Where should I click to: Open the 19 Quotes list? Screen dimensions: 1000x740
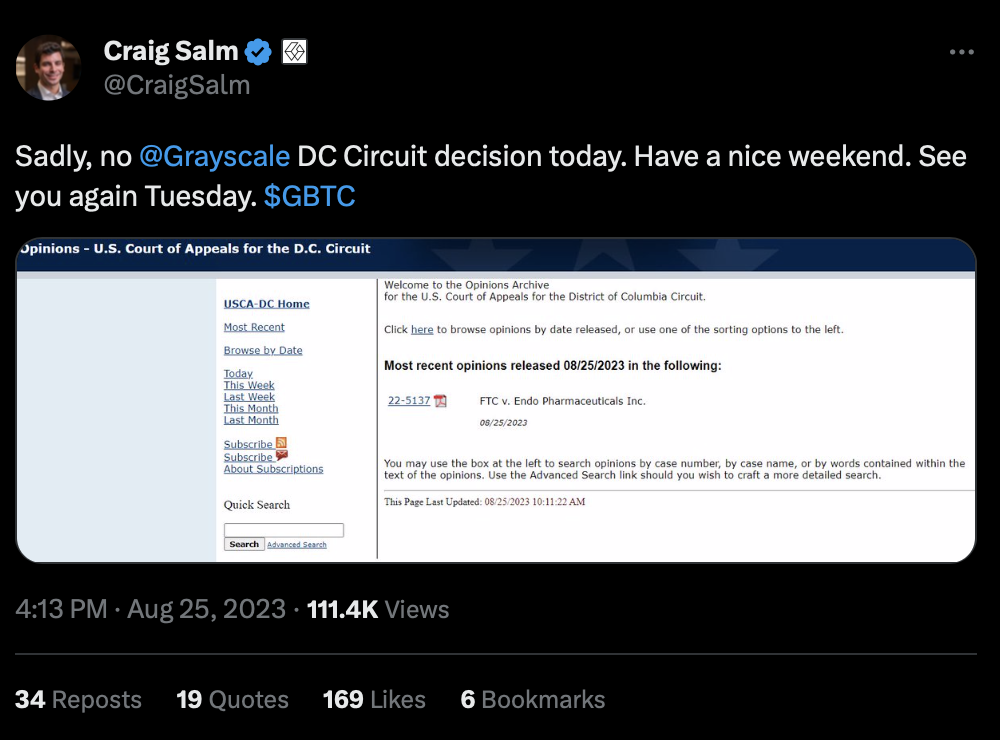232,700
